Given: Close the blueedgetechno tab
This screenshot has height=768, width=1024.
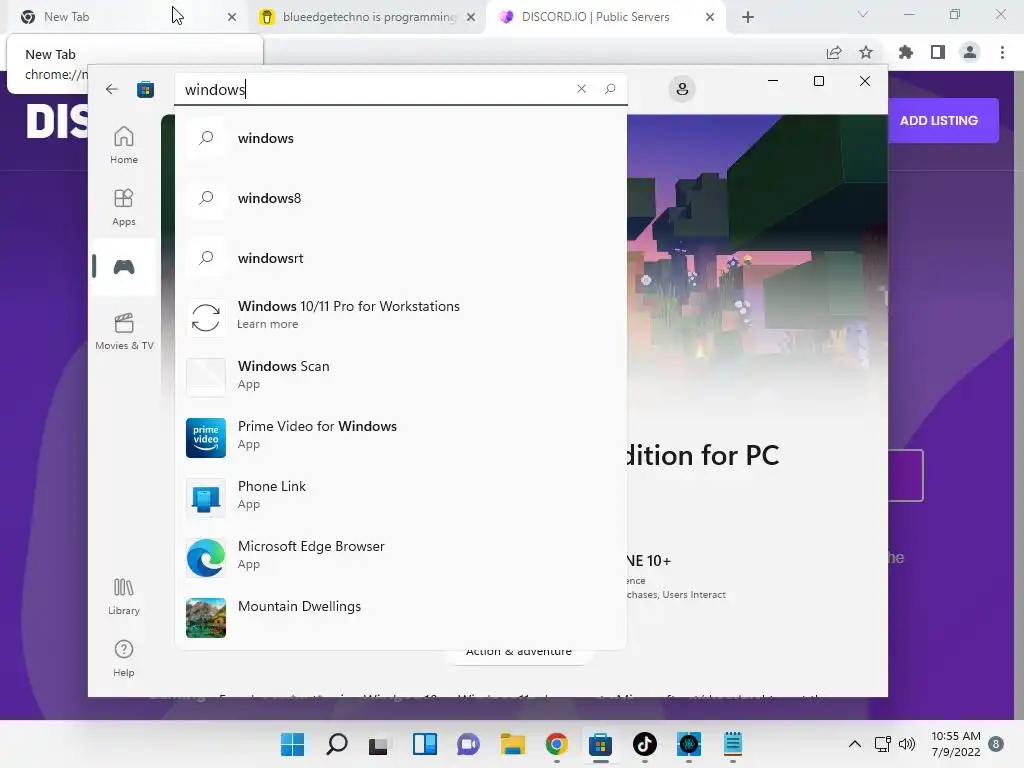Looking at the screenshot, I should tap(471, 17).
